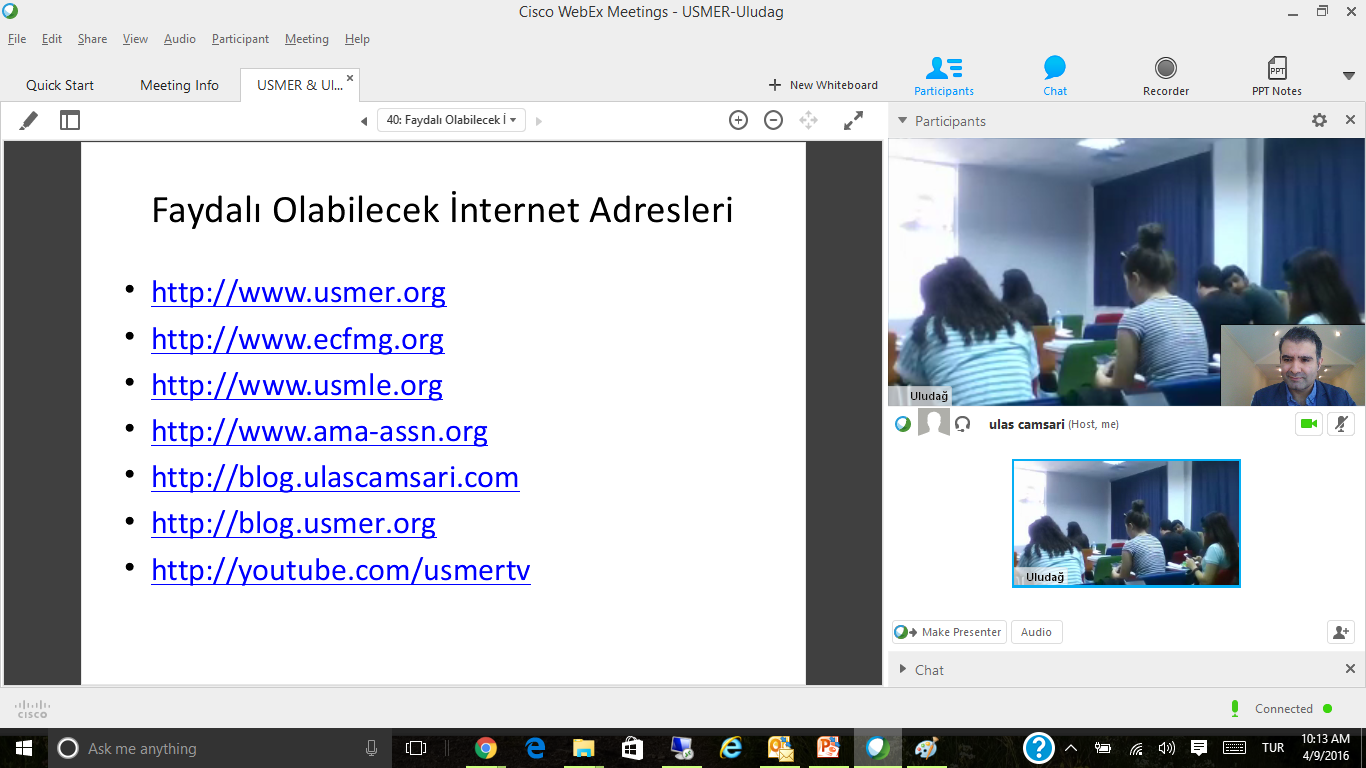
Task: Click the Audio button
Action: click(x=1036, y=632)
